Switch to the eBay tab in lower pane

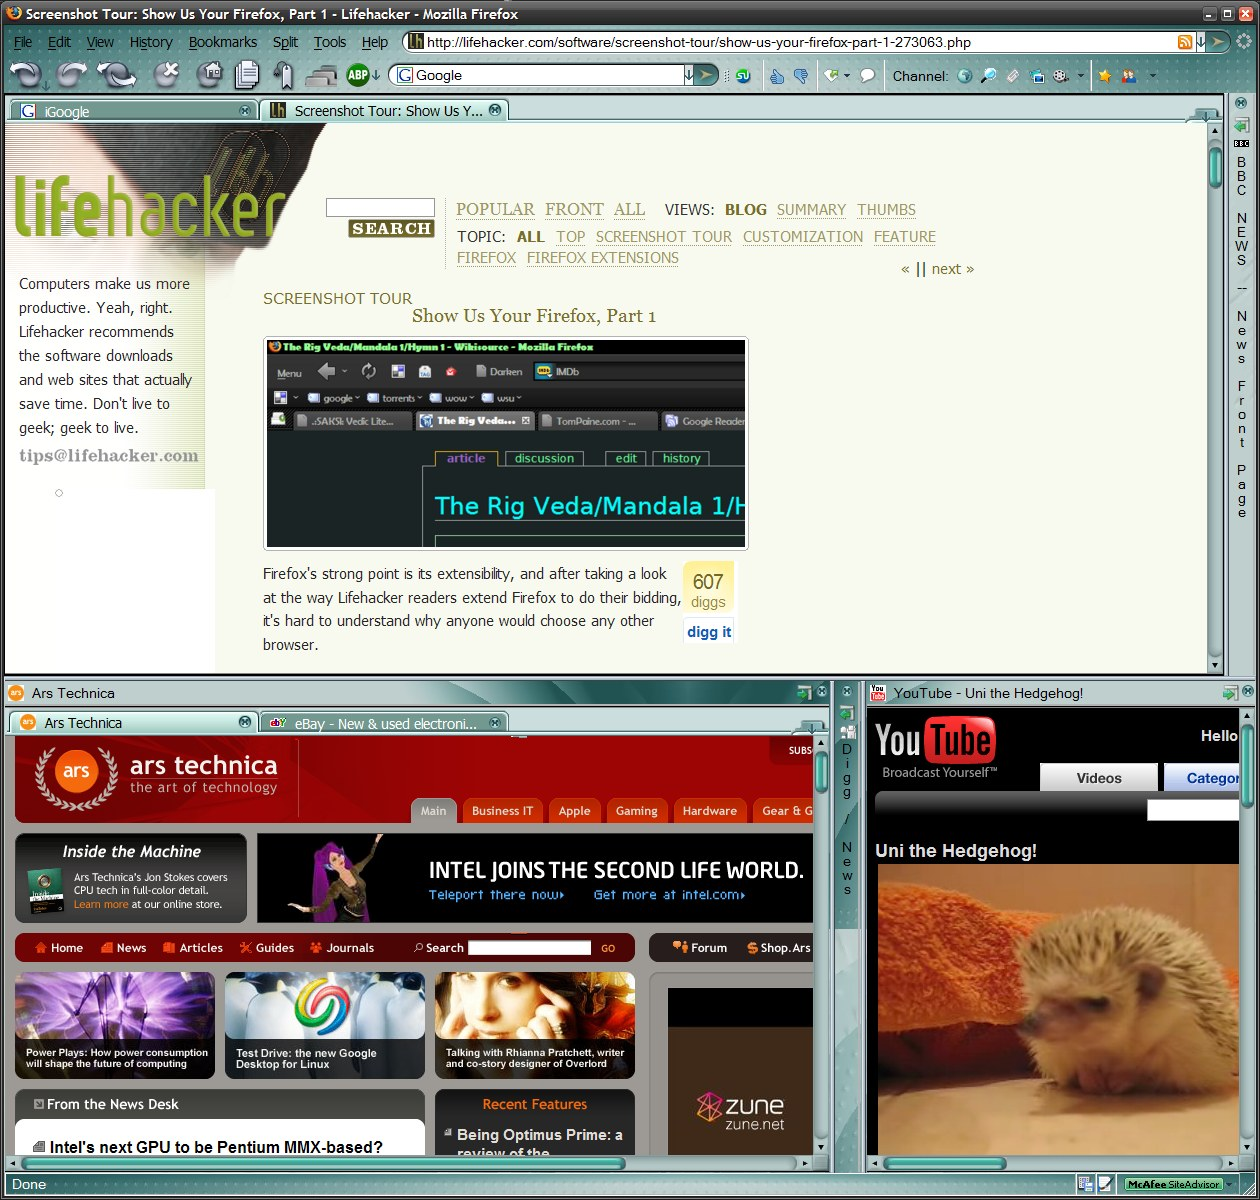pyautogui.click(x=384, y=723)
